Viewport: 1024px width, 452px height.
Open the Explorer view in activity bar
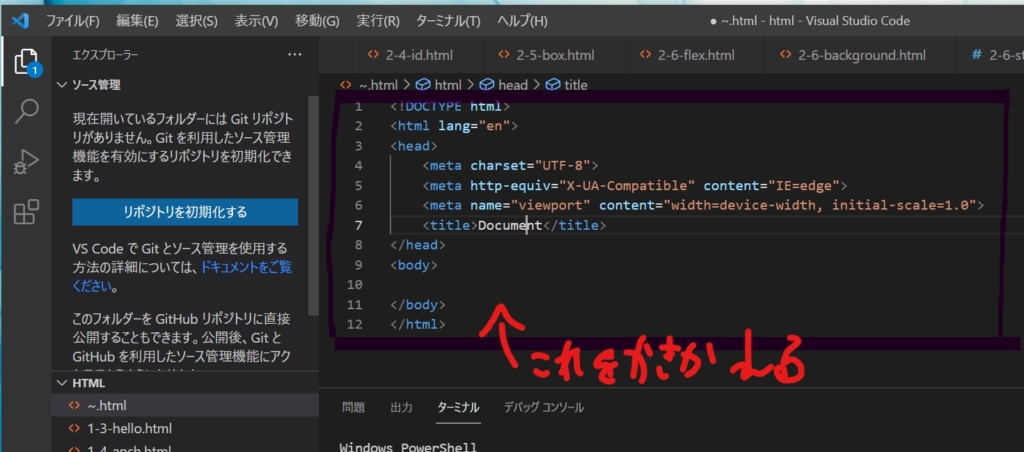[x=27, y=62]
